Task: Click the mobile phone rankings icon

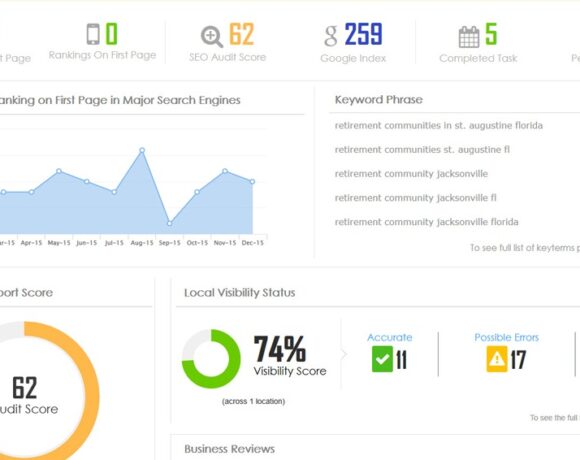Action: click(x=93, y=34)
